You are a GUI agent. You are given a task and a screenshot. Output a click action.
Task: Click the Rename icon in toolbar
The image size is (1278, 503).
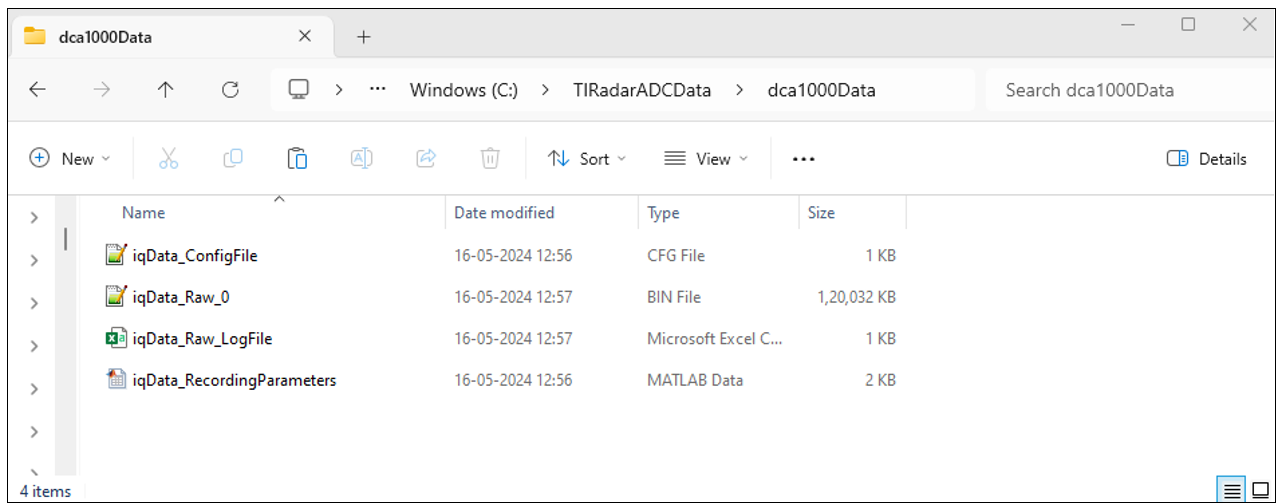point(361,158)
